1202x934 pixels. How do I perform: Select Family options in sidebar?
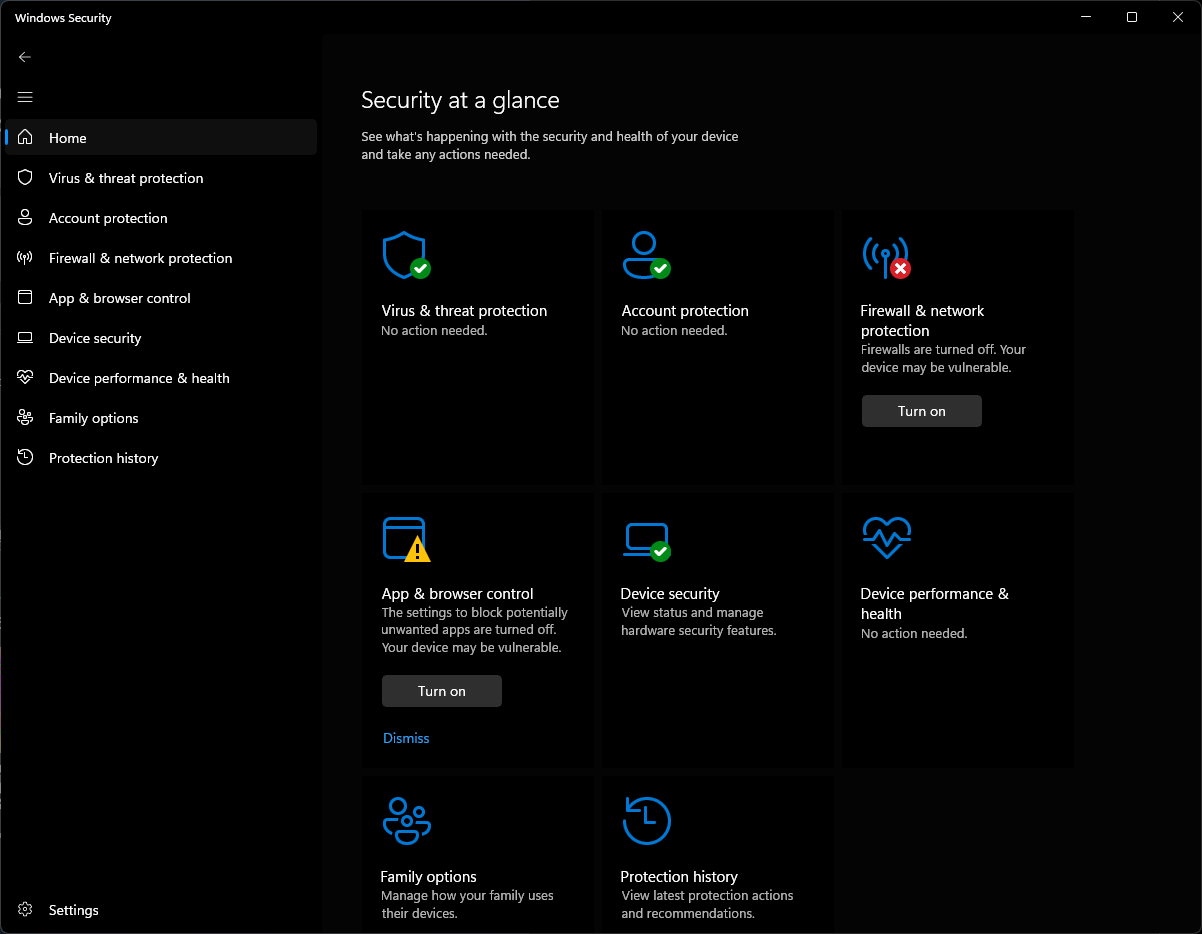tap(161, 418)
